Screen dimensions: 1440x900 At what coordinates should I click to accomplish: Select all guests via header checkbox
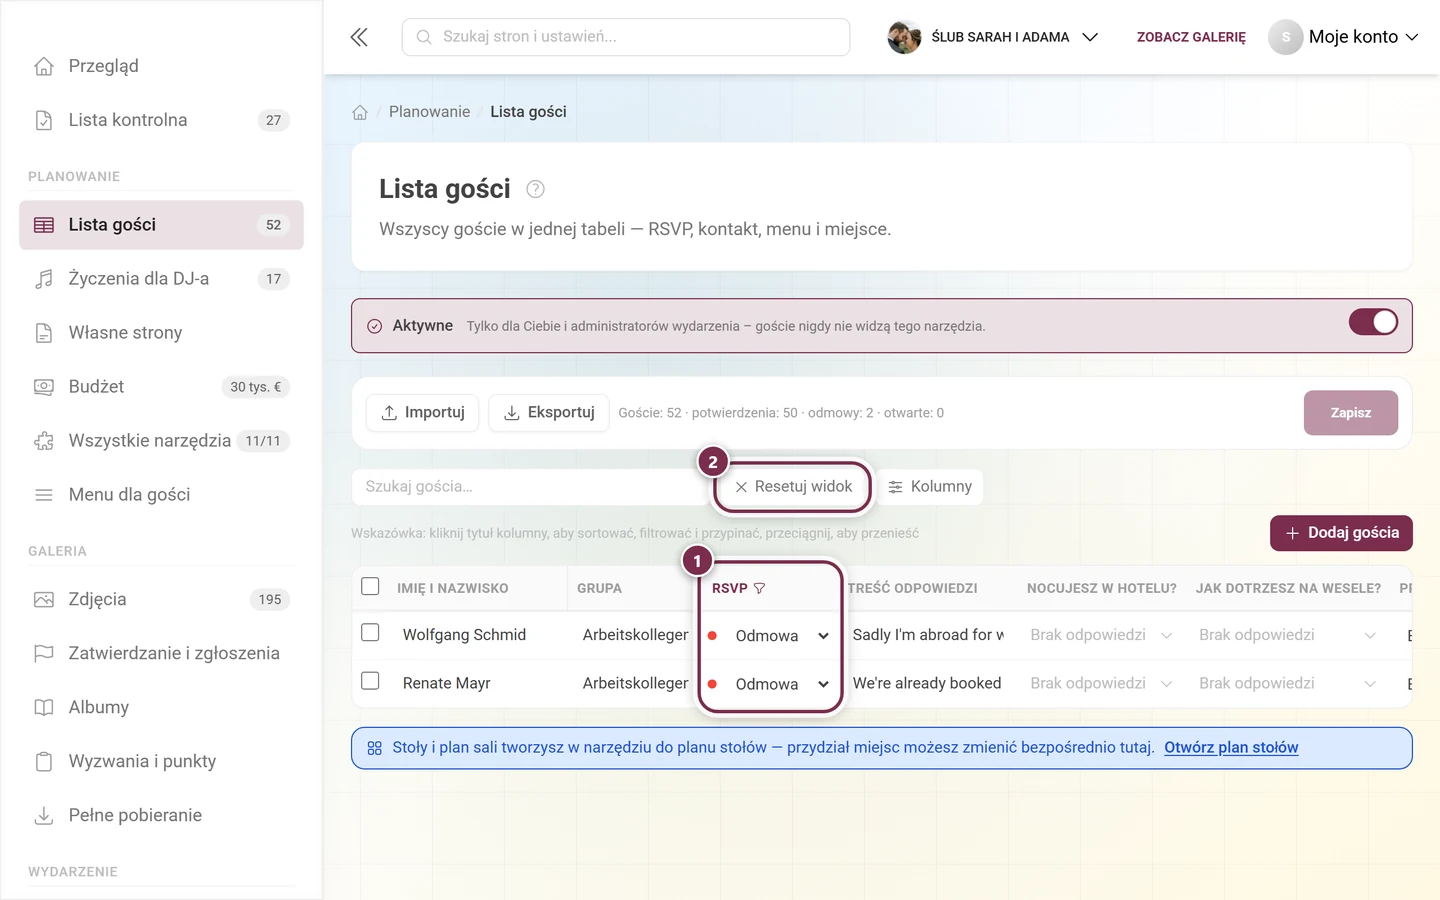[370, 586]
